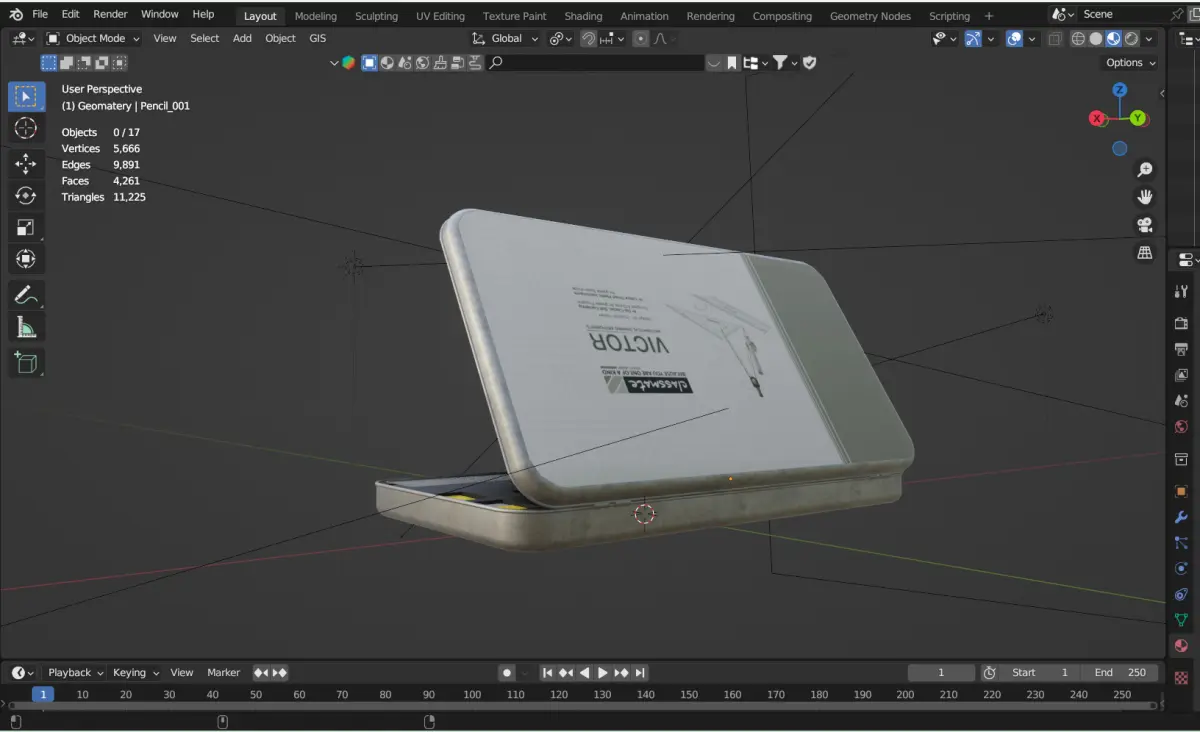Switch to material preview shading
Image resolution: width=1200 pixels, height=732 pixels.
[1113, 38]
